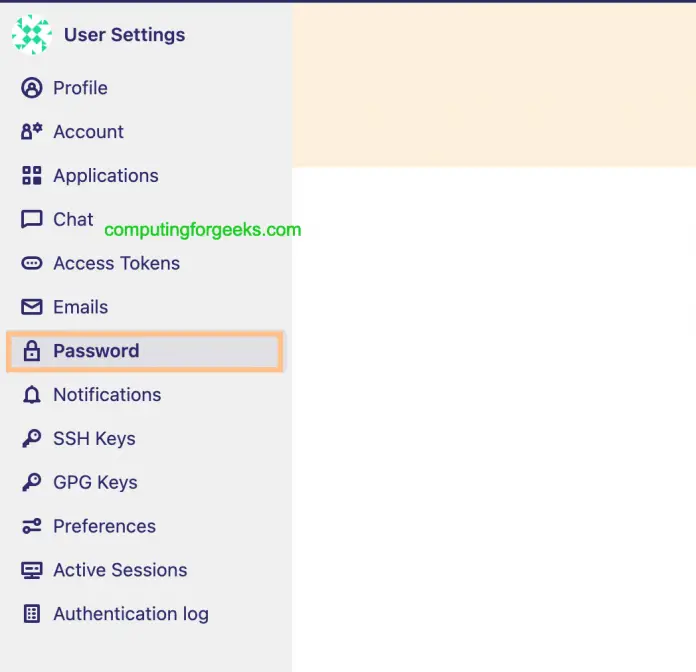Click the Applications grid icon
696x672 pixels.
point(32,176)
